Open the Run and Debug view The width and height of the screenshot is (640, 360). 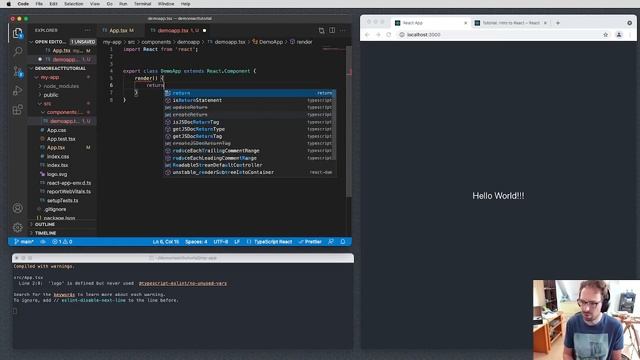tap(18, 91)
